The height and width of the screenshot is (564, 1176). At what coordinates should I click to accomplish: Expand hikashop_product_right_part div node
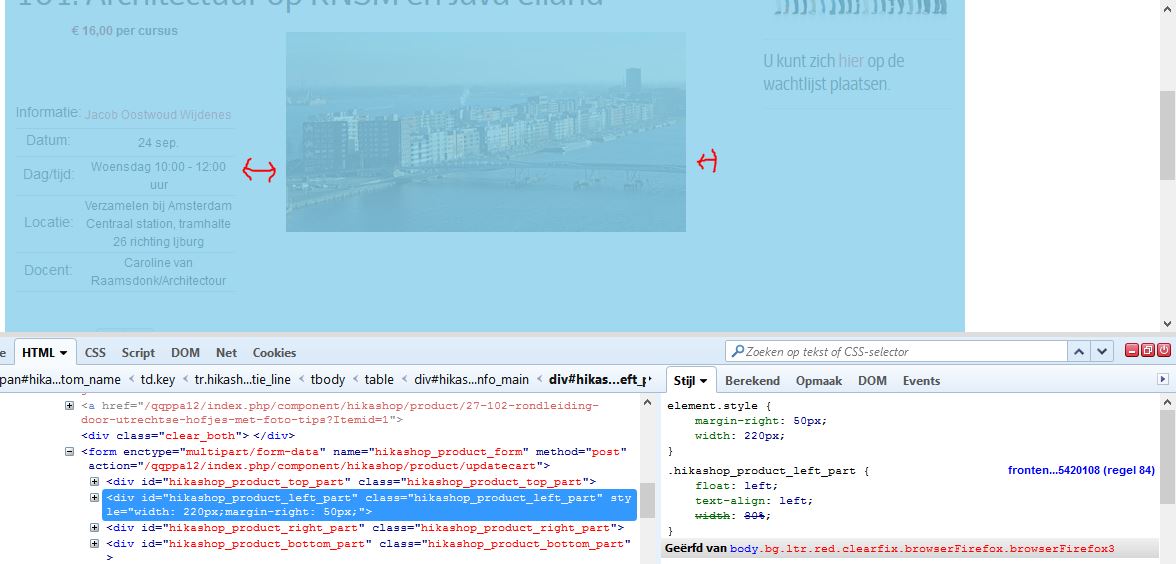pyautogui.click(x=94, y=527)
